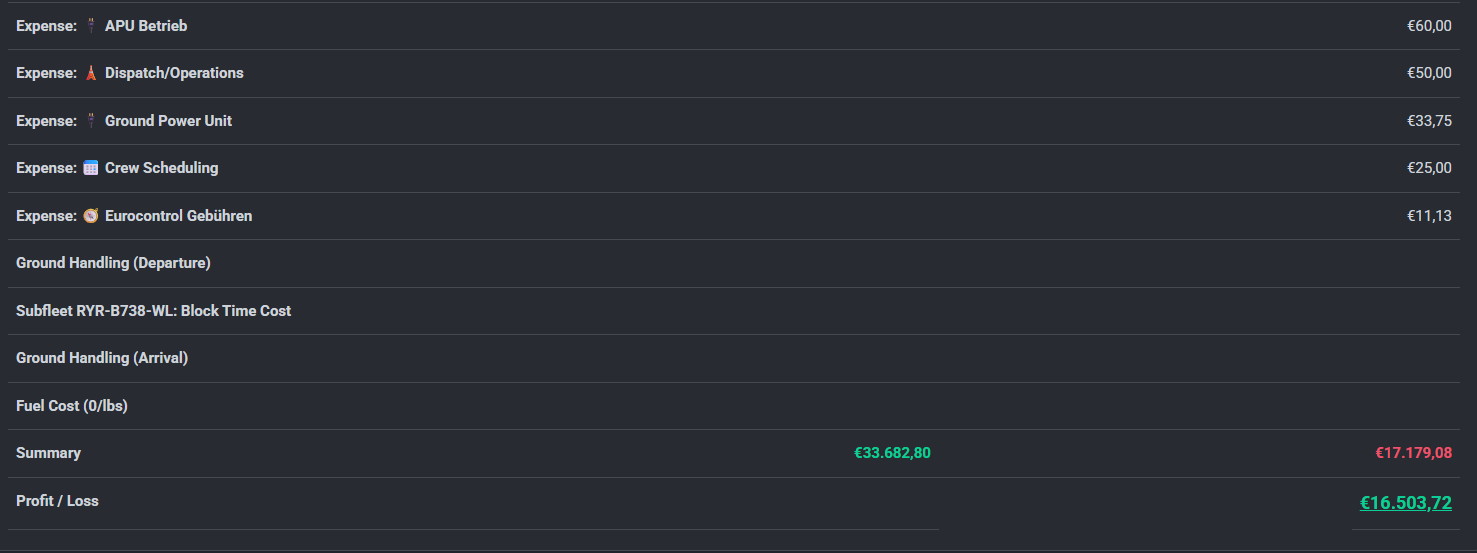
Task: Select the Ground Handling (Arrival) row
Action: 102,358
